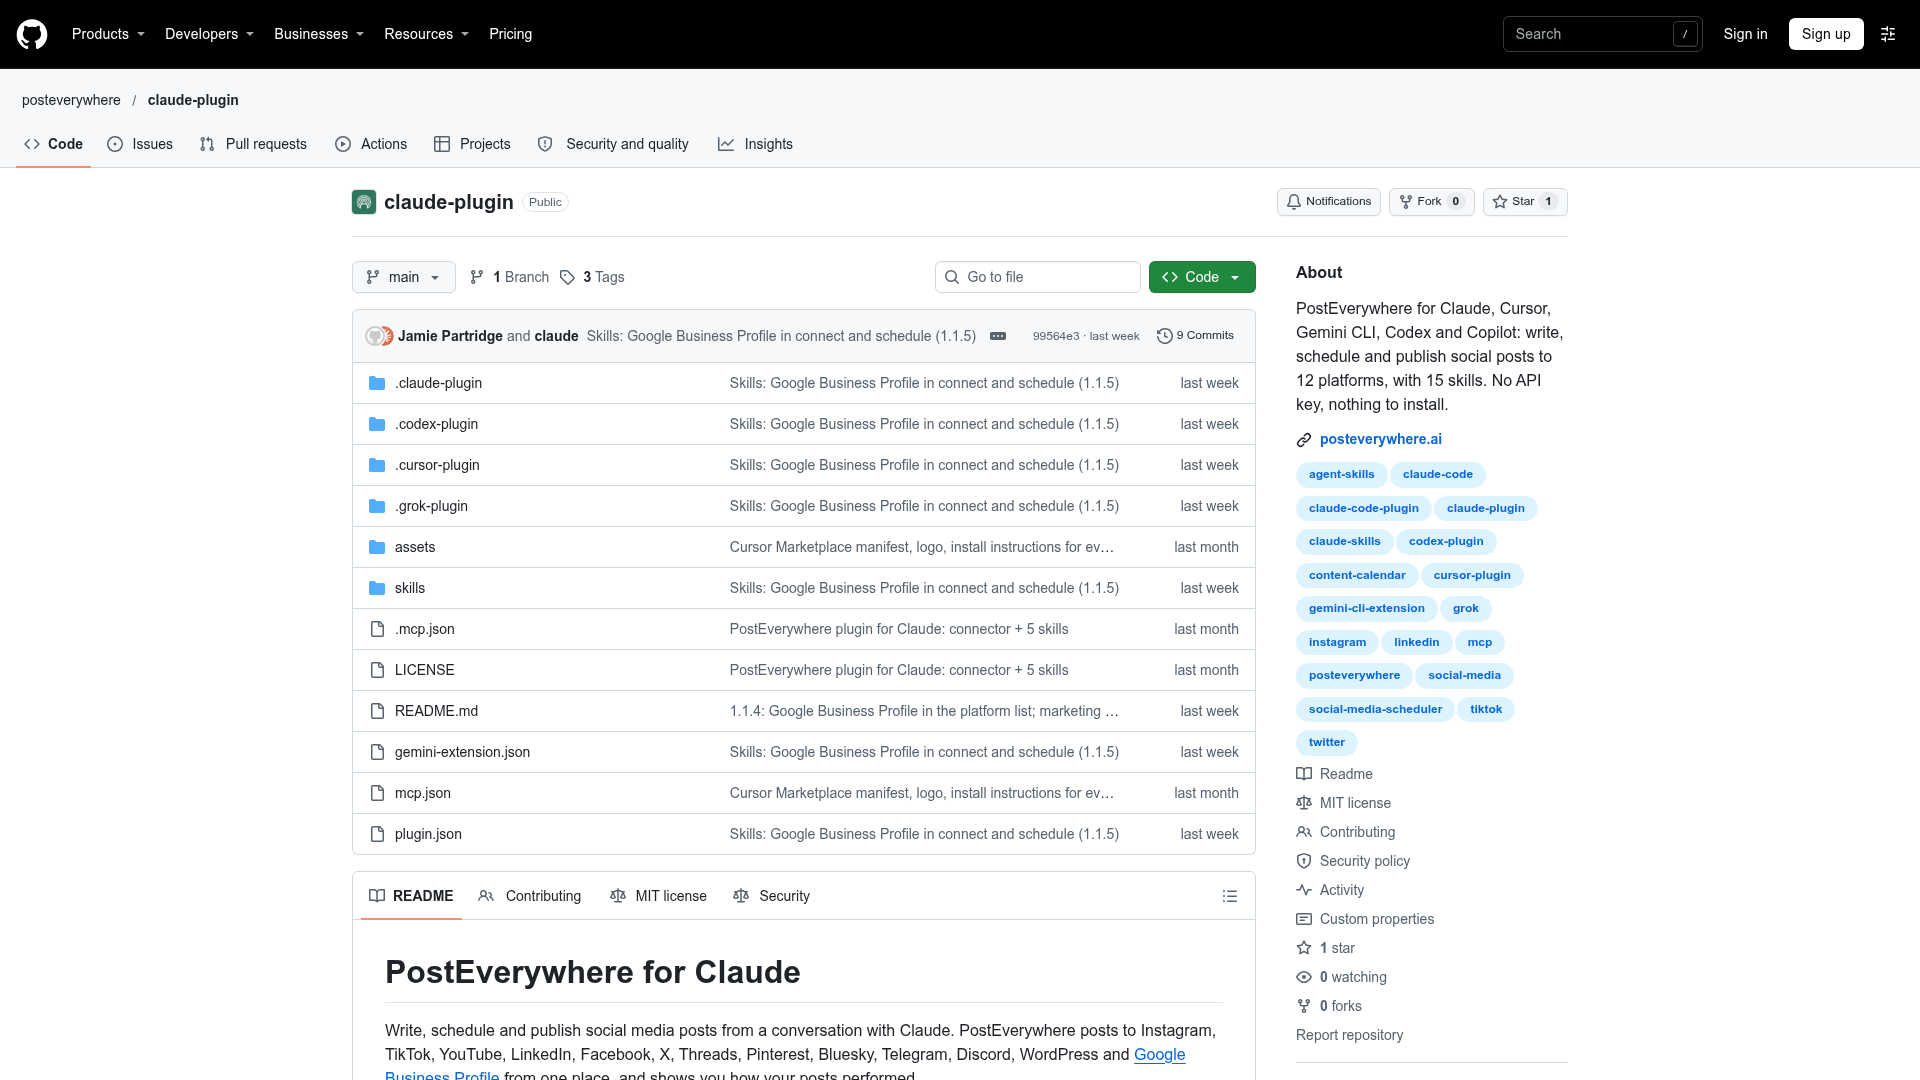The width and height of the screenshot is (1920, 1080).
Task: Click the claude-plugin repository avatar icon
Action: pos(364,202)
